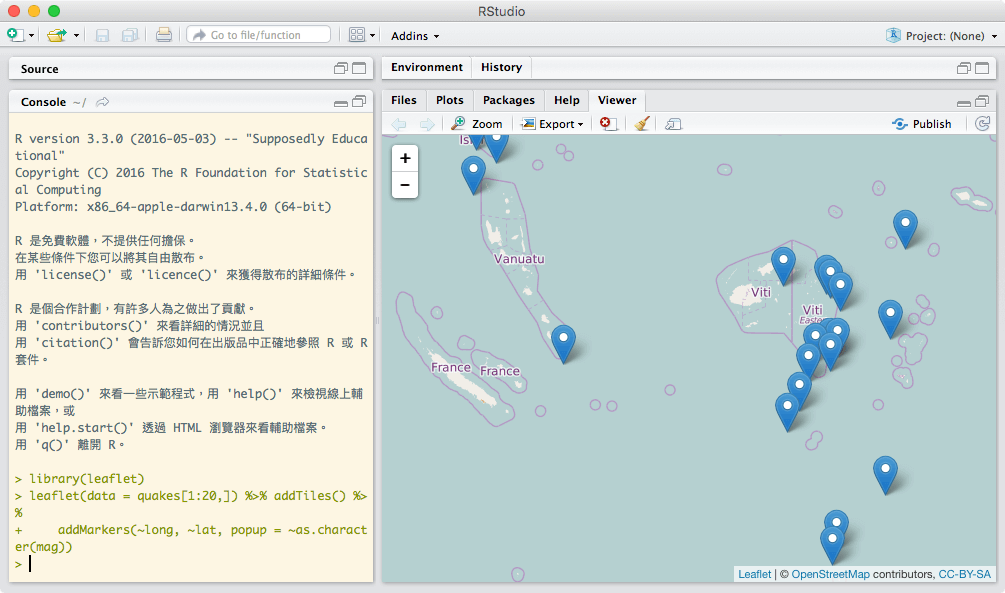Open the OpenStreetMap attribution link
The image size is (1005, 593).
(830, 574)
